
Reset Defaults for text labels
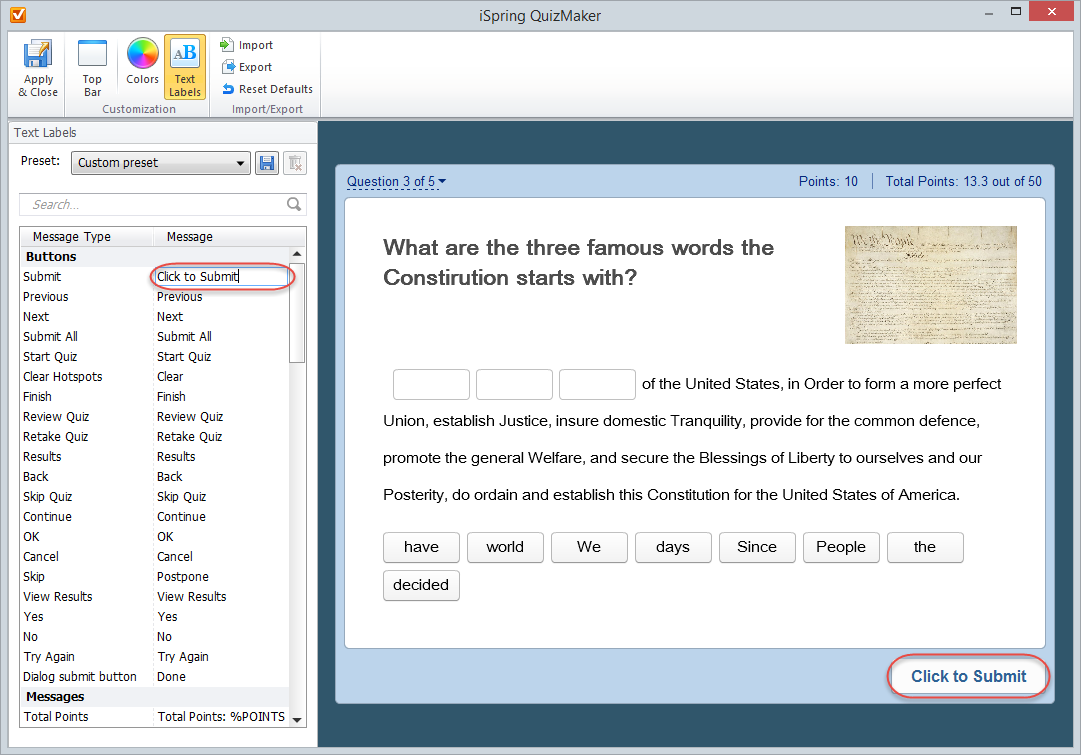[x=267, y=89]
